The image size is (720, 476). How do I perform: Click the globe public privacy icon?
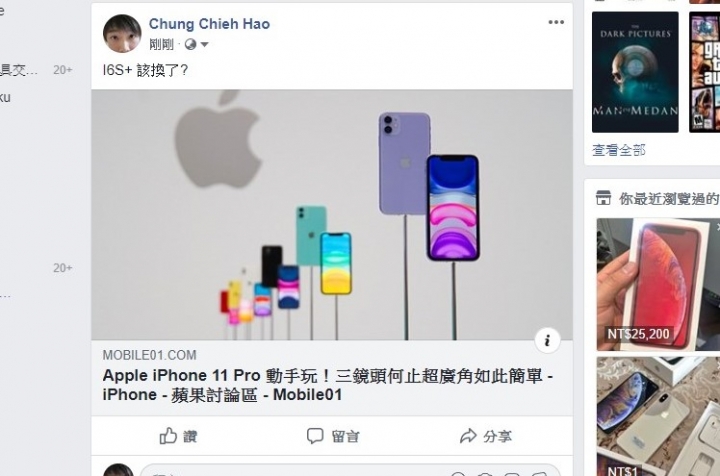coord(190,45)
